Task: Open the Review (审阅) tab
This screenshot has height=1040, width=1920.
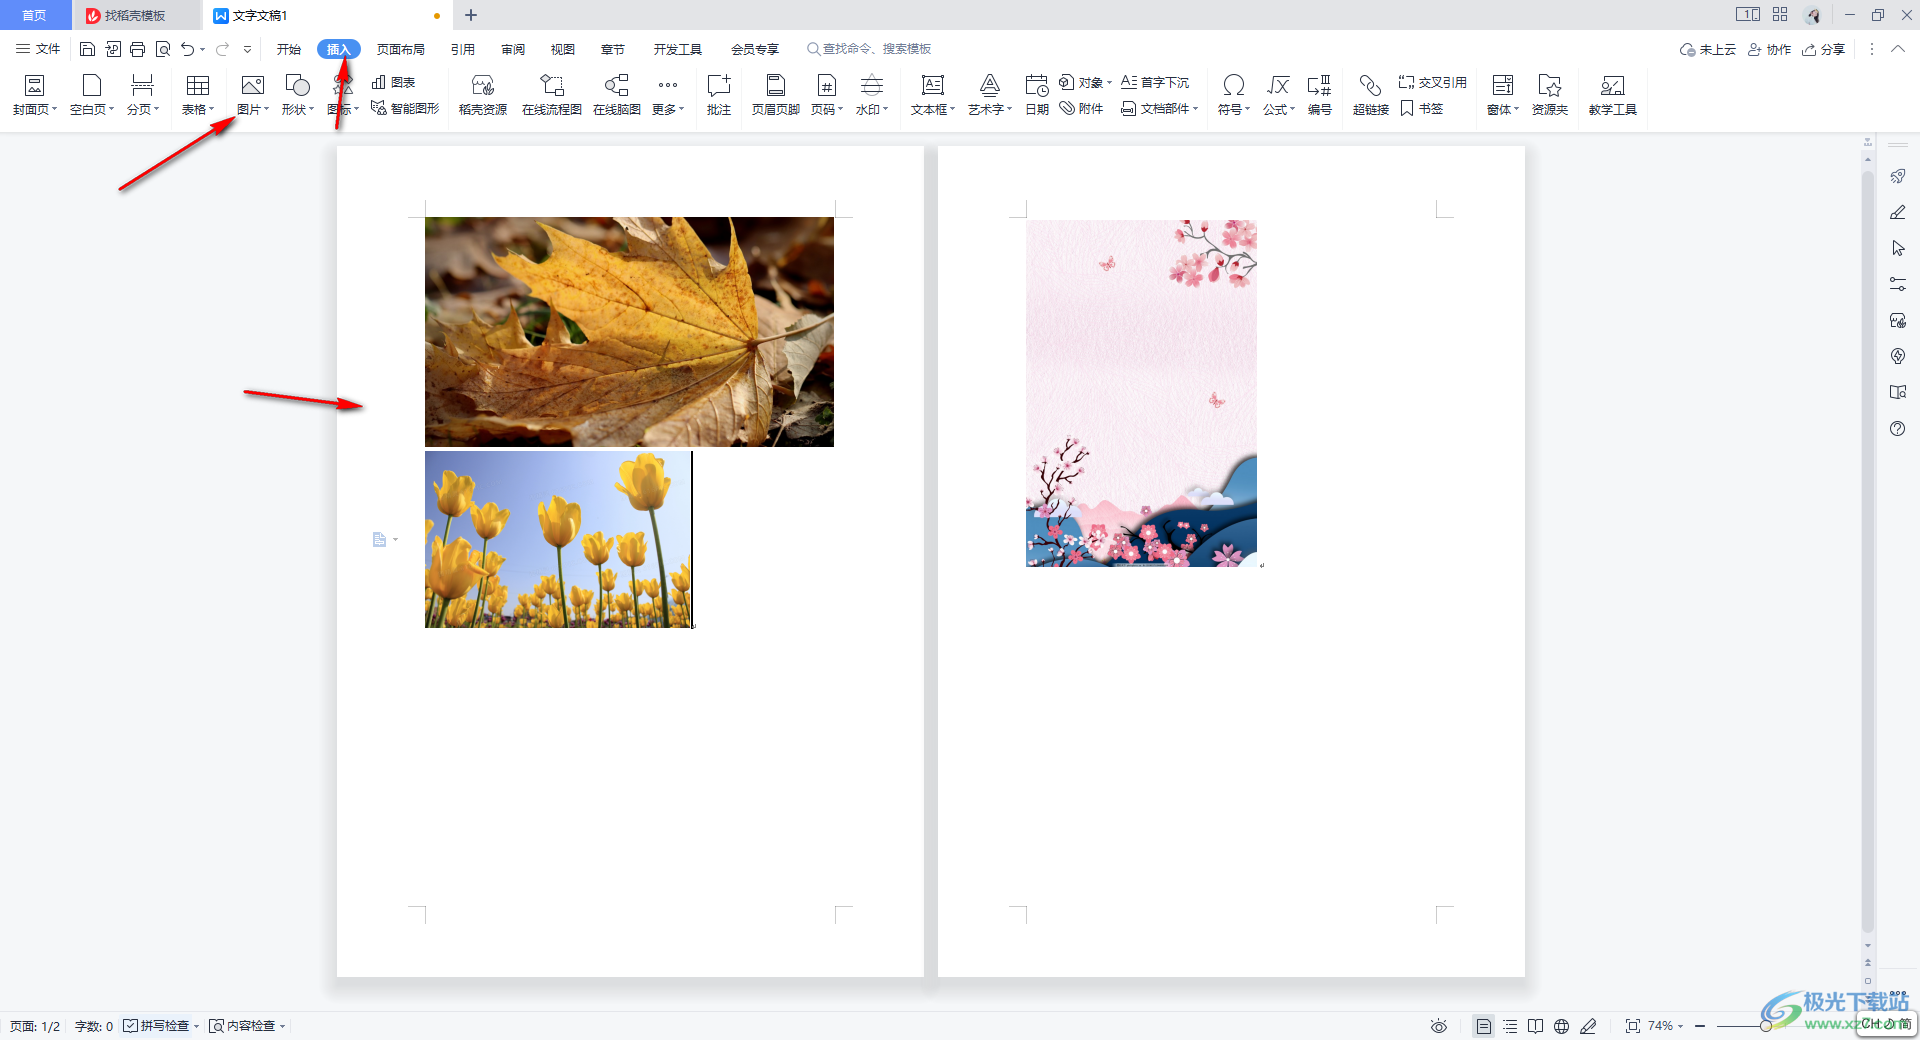Action: 513,49
